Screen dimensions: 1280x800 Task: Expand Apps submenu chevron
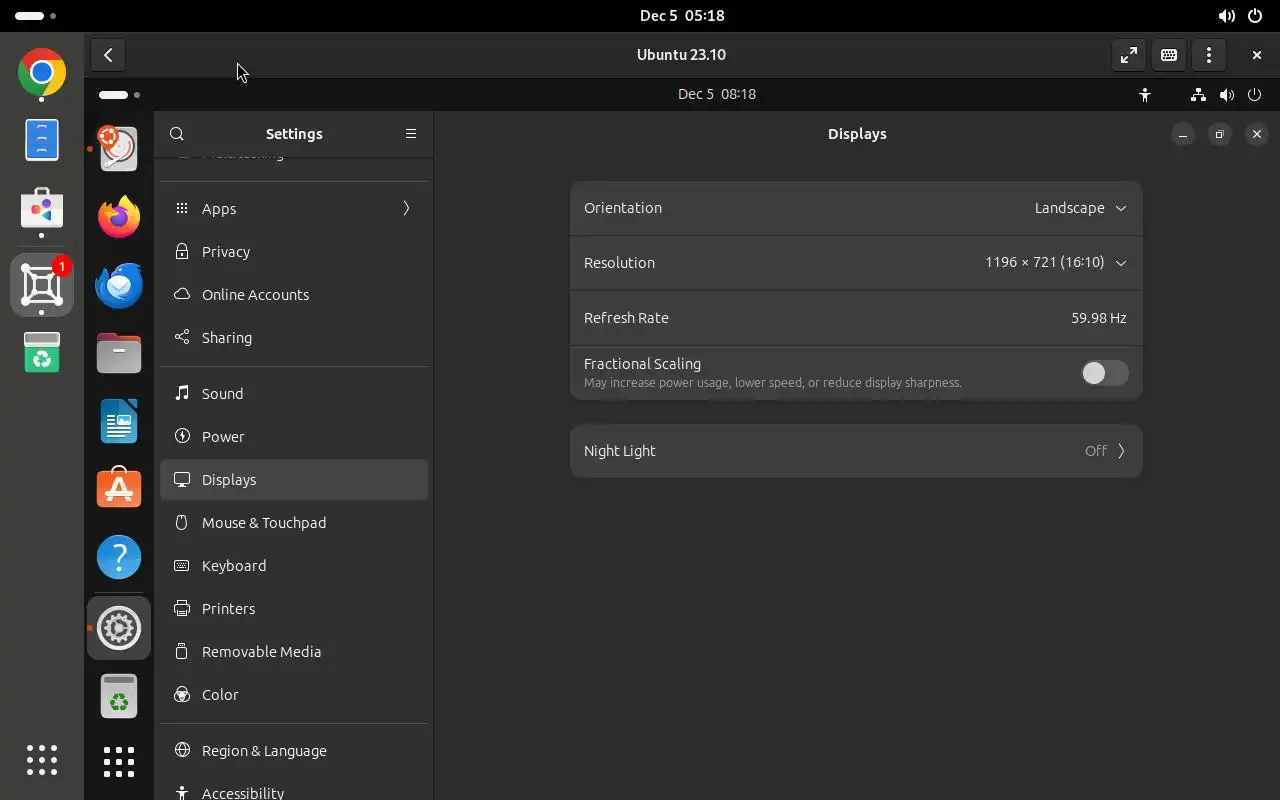[406, 208]
